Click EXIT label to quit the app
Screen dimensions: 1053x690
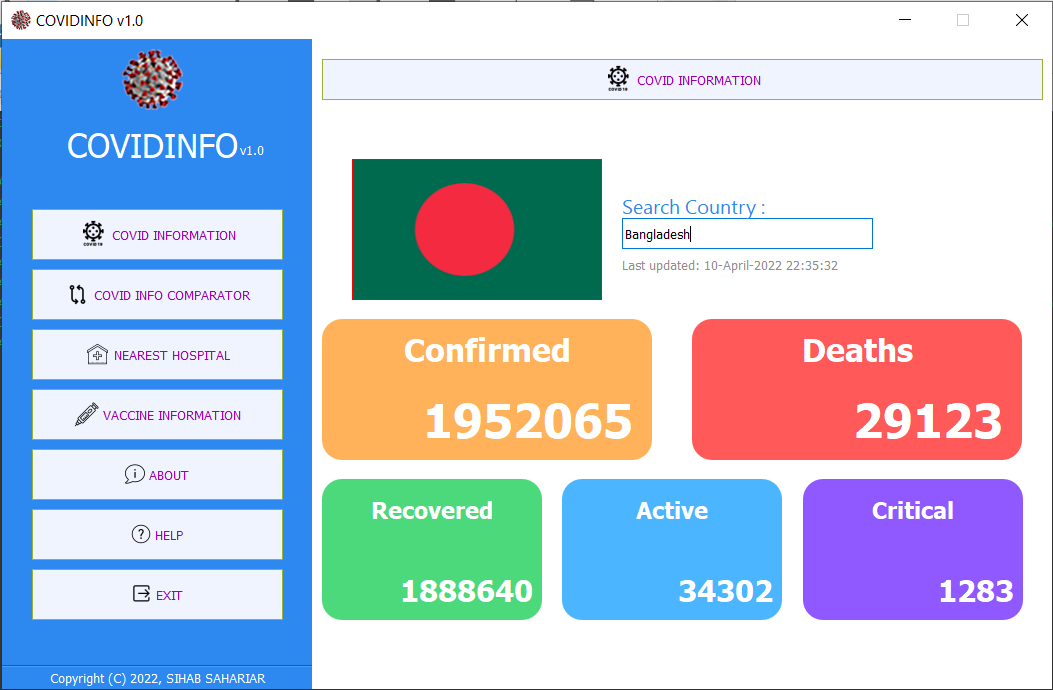pos(169,595)
